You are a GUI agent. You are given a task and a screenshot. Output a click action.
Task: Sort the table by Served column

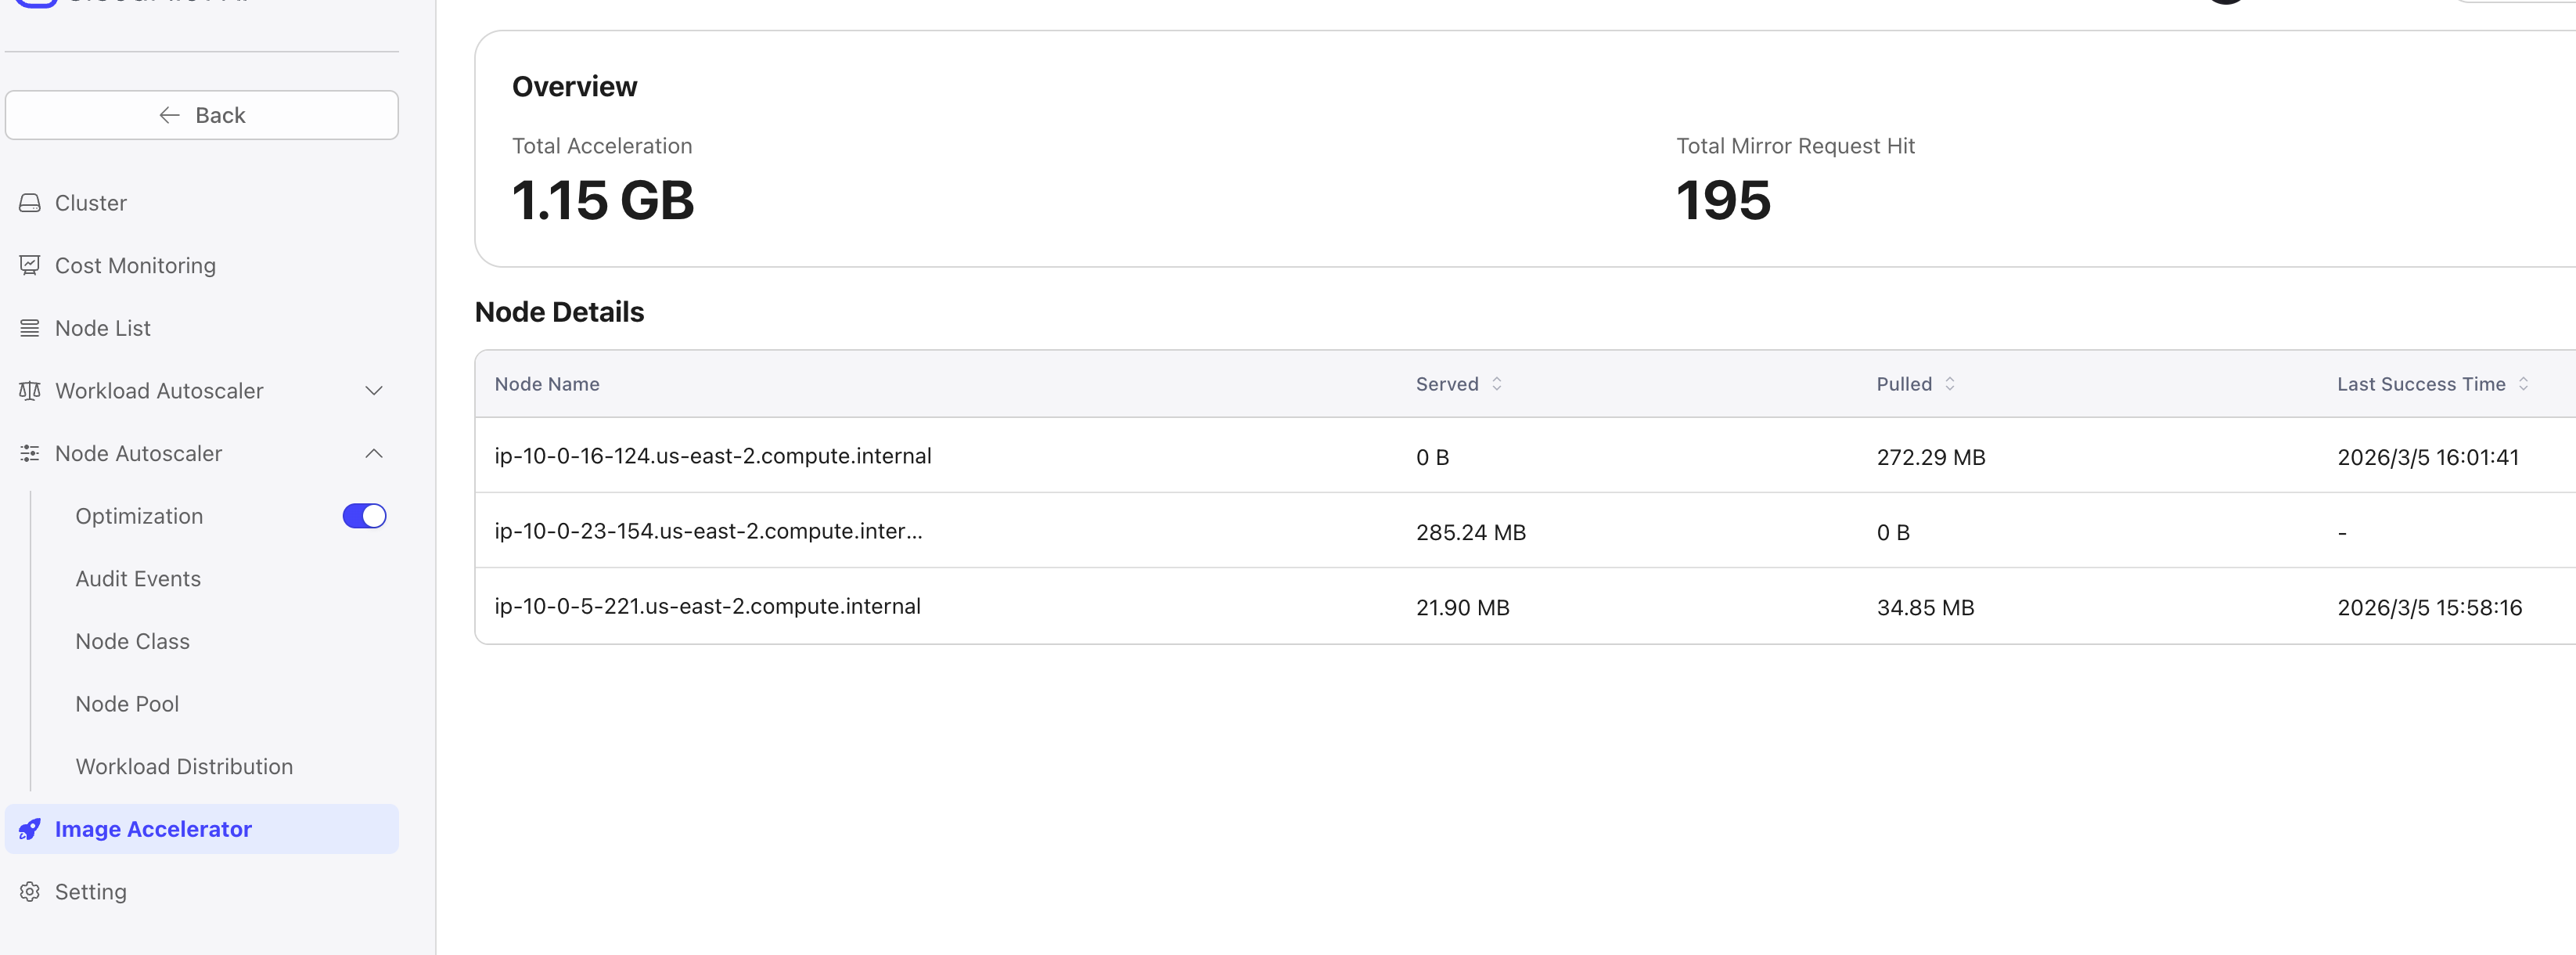click(x=1496, y=384)
